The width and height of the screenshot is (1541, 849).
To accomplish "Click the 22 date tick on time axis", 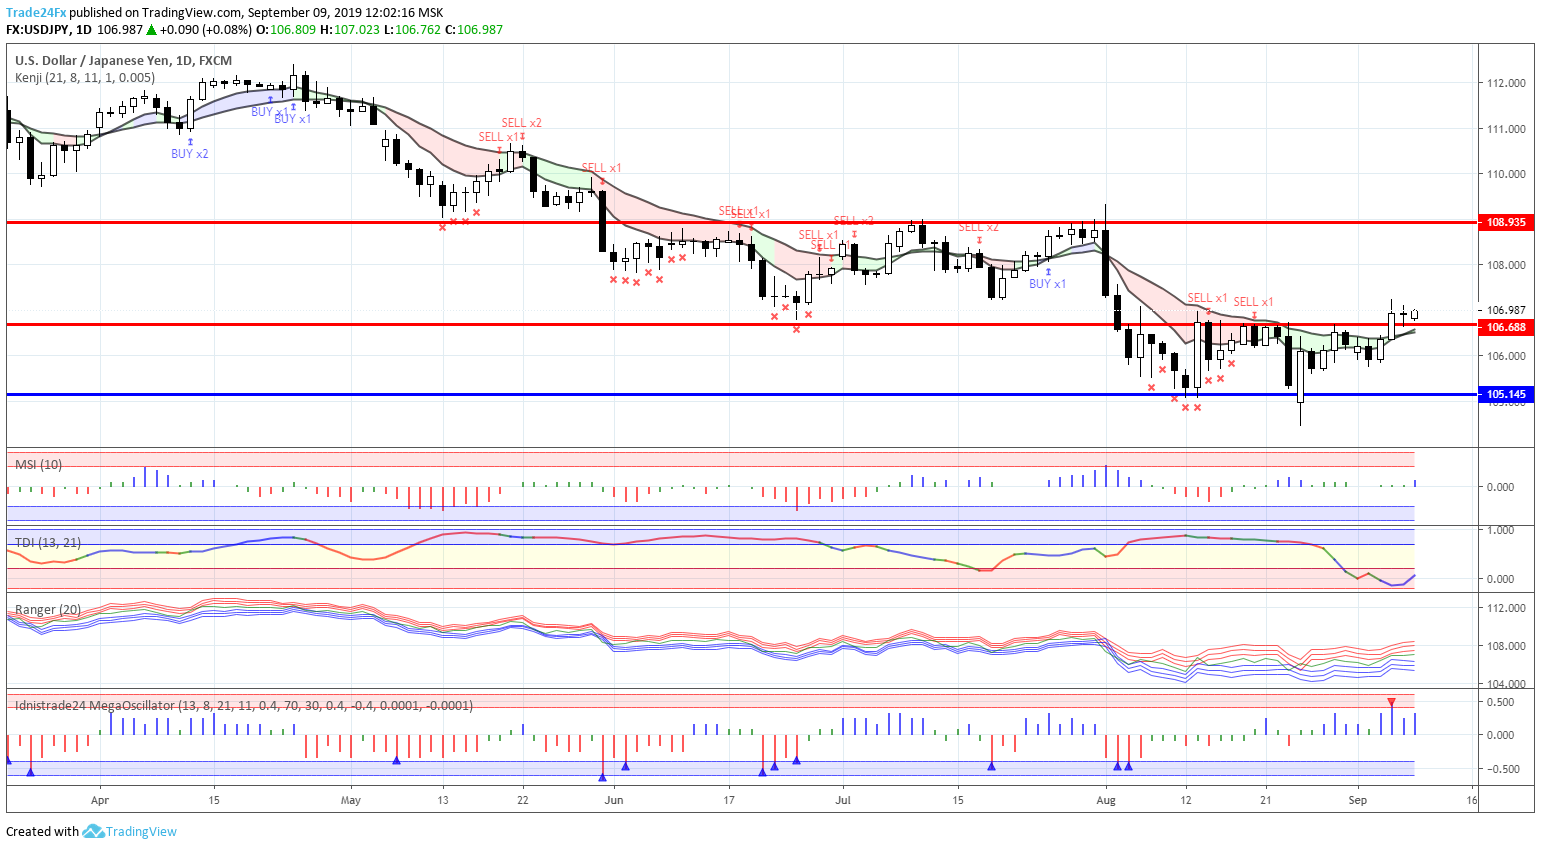I will 522,800.
